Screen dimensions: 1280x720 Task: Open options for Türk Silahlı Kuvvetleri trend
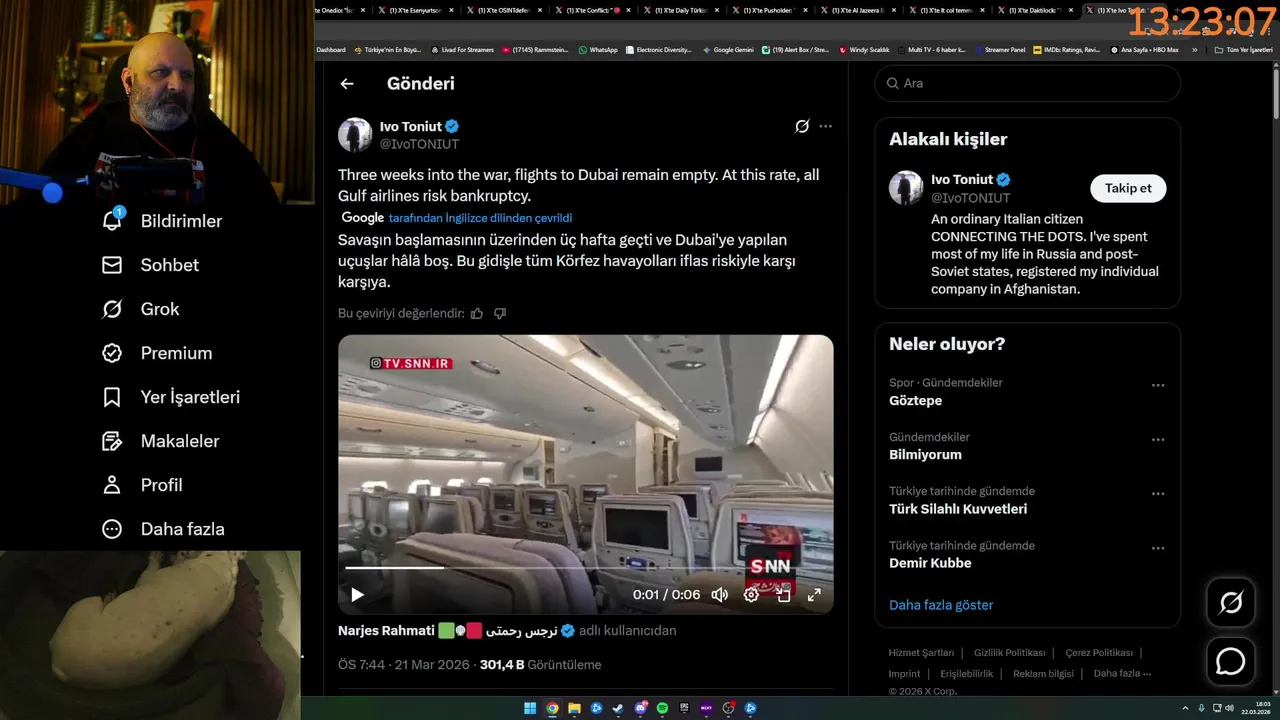pyautogui.click(x=1158, y=494)
